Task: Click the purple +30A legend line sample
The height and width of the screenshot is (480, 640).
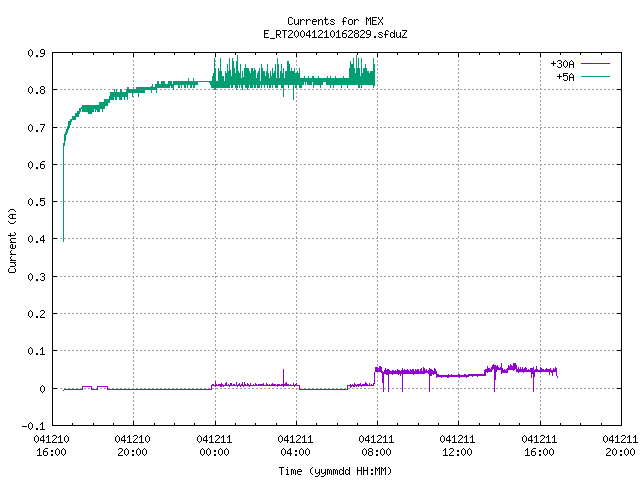Action: click(596, 64)
